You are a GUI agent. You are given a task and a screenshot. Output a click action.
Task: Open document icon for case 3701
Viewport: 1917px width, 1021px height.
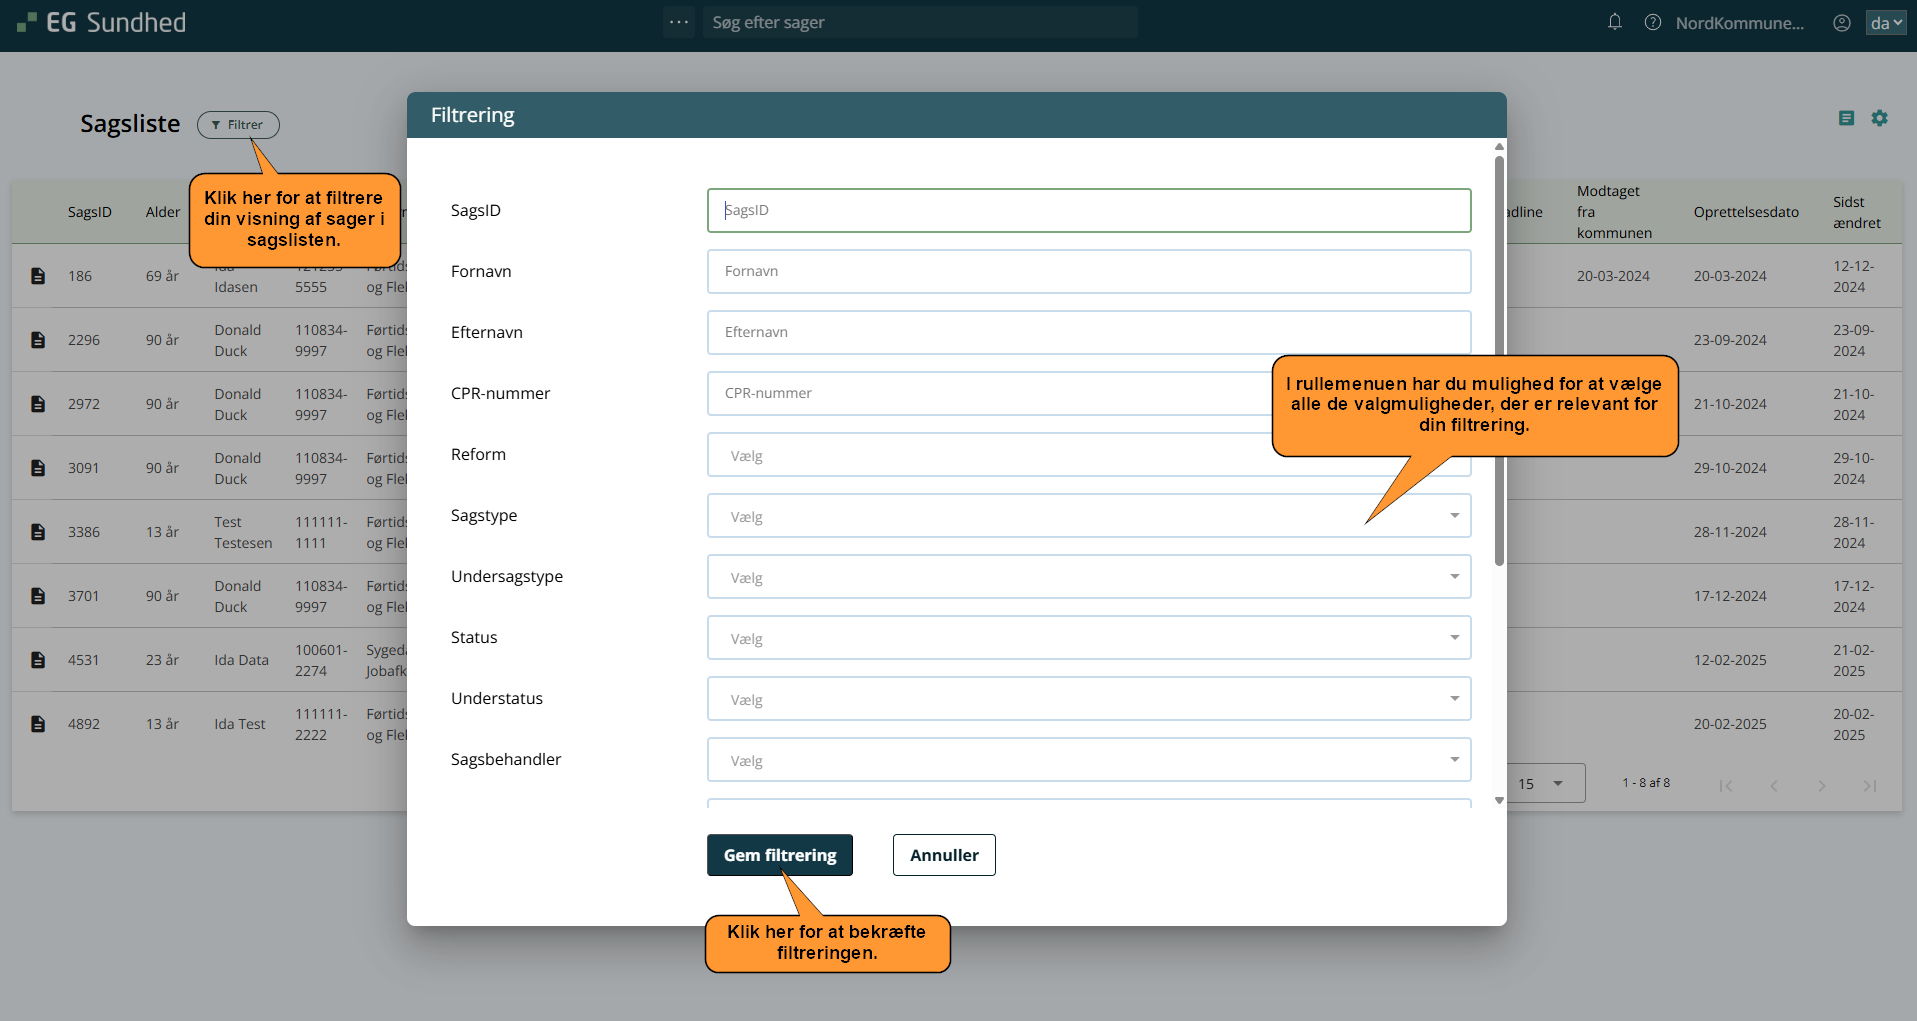(x=38, y=596)
